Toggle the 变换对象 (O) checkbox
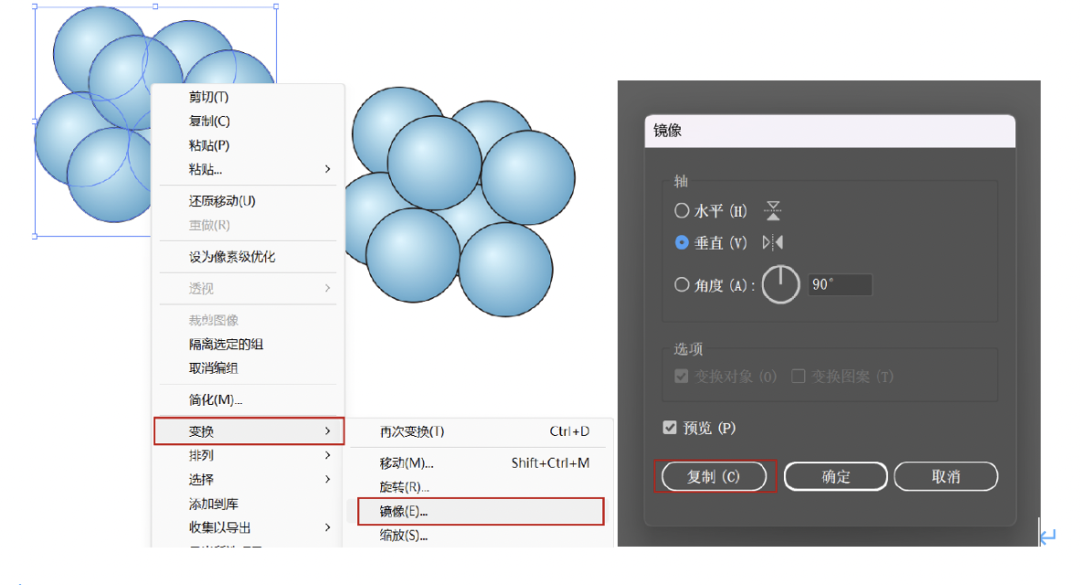 (681, 376)
